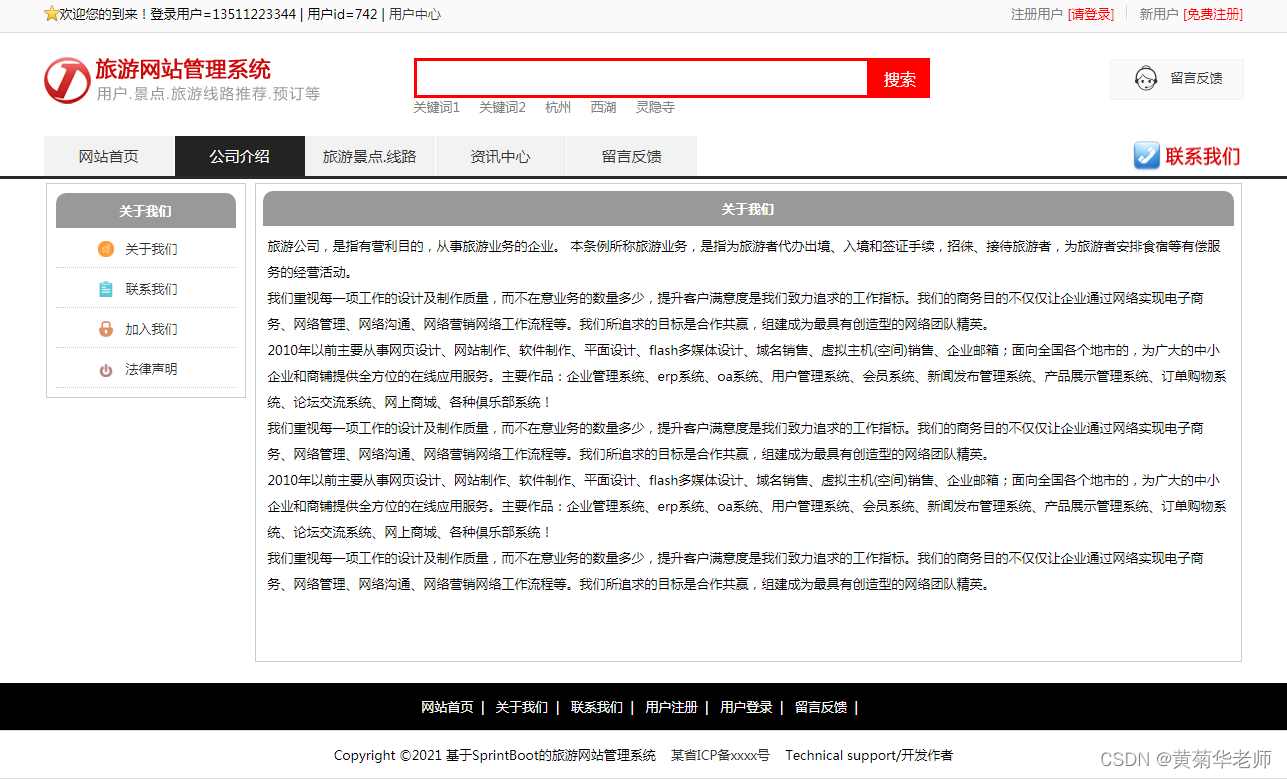Click the red 搜索 button
1287x779 pixels.
tap(898, 78)
